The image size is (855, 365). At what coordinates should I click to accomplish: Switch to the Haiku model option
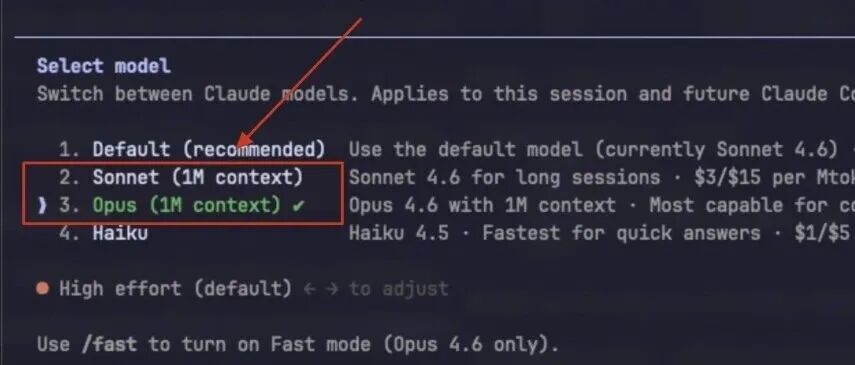point(103,233)
